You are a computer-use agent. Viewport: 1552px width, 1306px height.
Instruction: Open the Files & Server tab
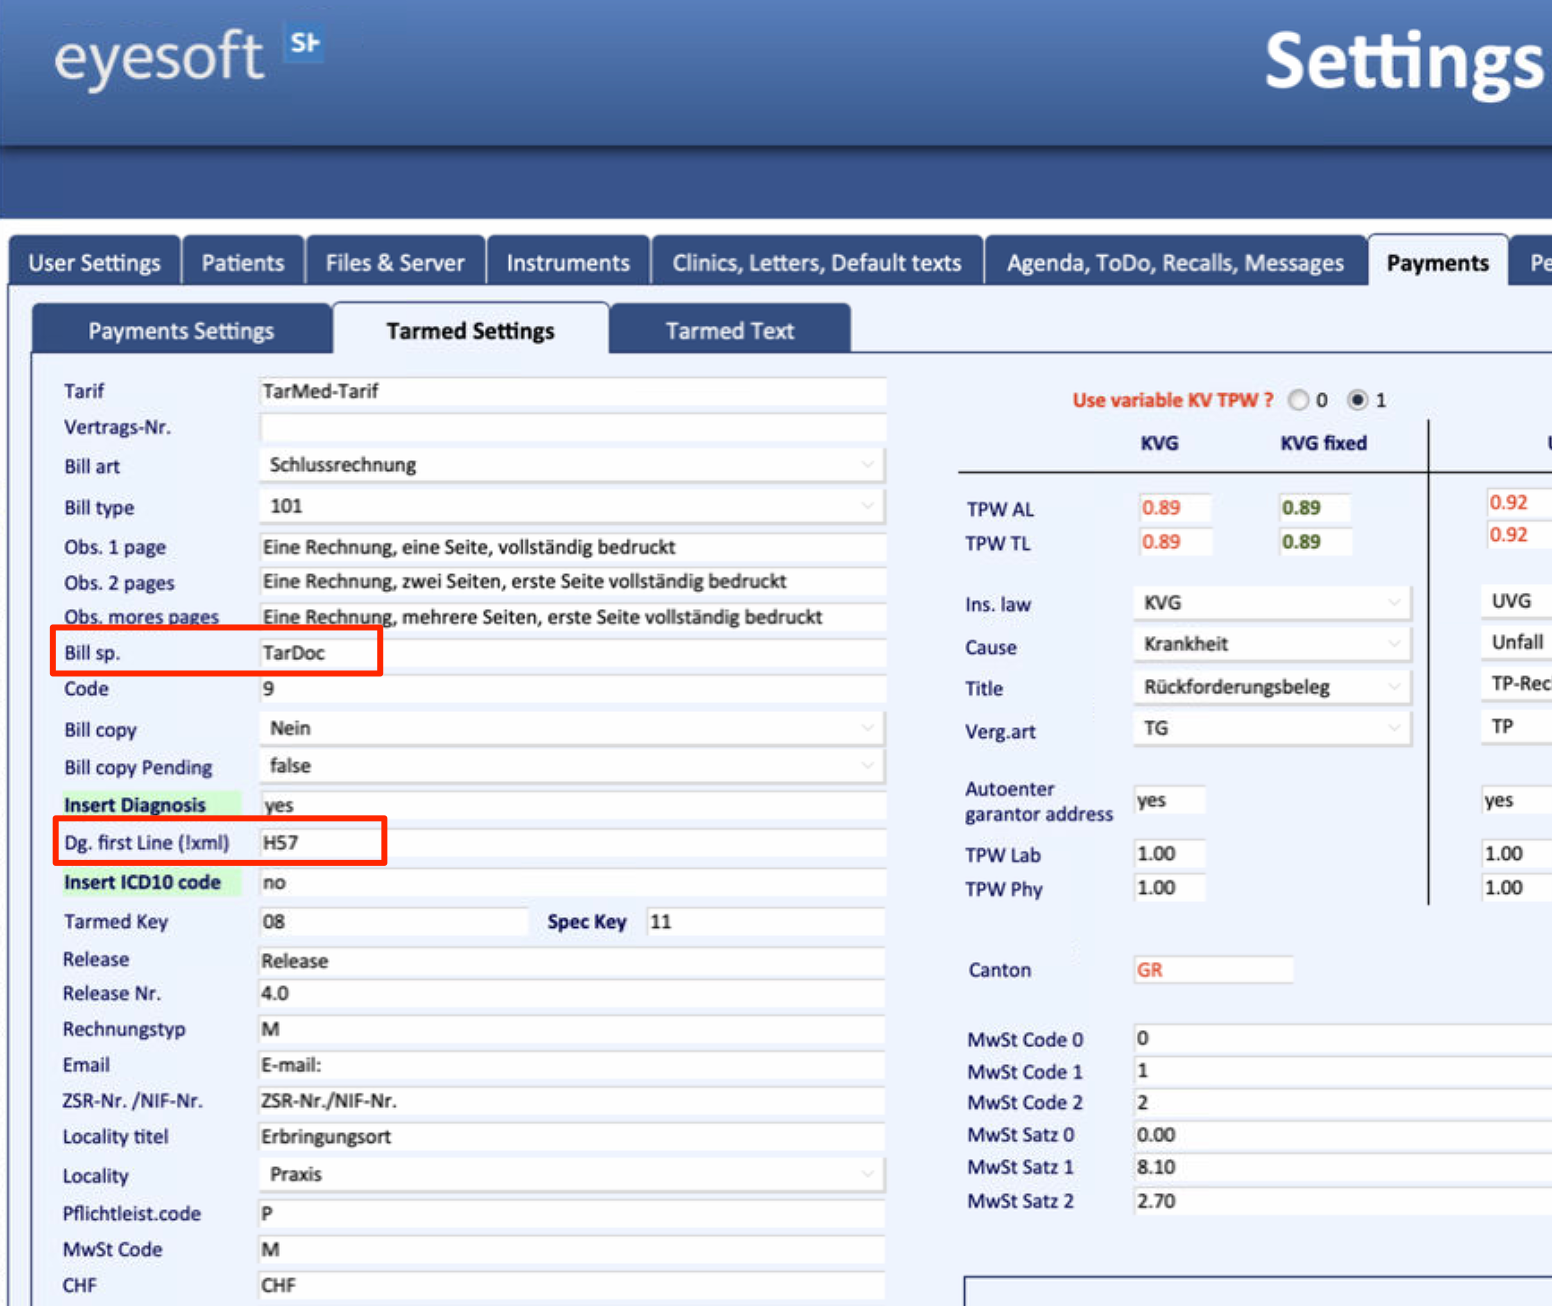395,263
